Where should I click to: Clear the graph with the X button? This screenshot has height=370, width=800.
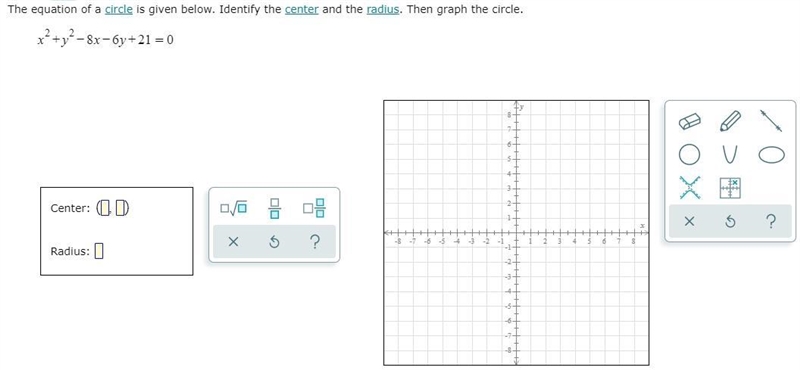pos(689,221)
